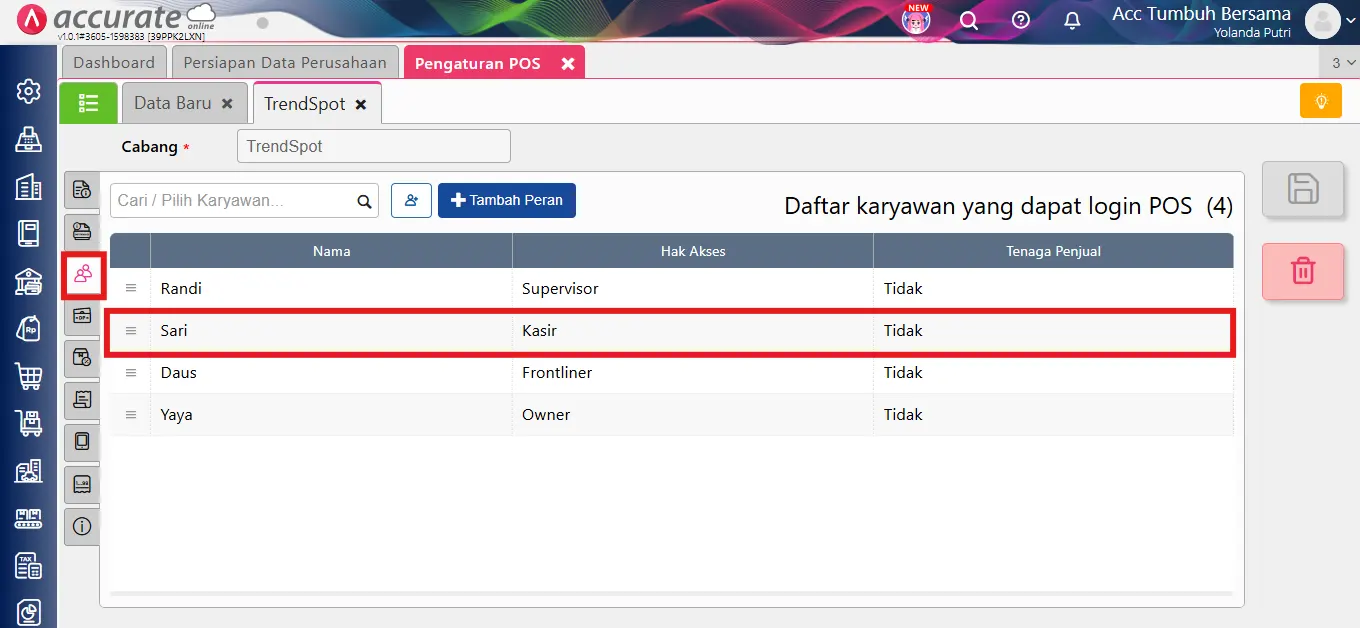Expand the user account menu arrow
Viewport: 1360px width, 628px height.
coord(1351,21)
